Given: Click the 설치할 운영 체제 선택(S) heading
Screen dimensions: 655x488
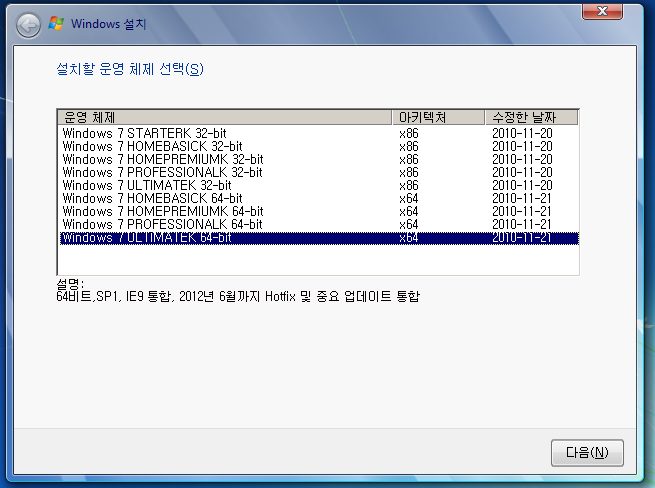Looking at the screenshot, I should pyautogui.click(x=130, y=69).
